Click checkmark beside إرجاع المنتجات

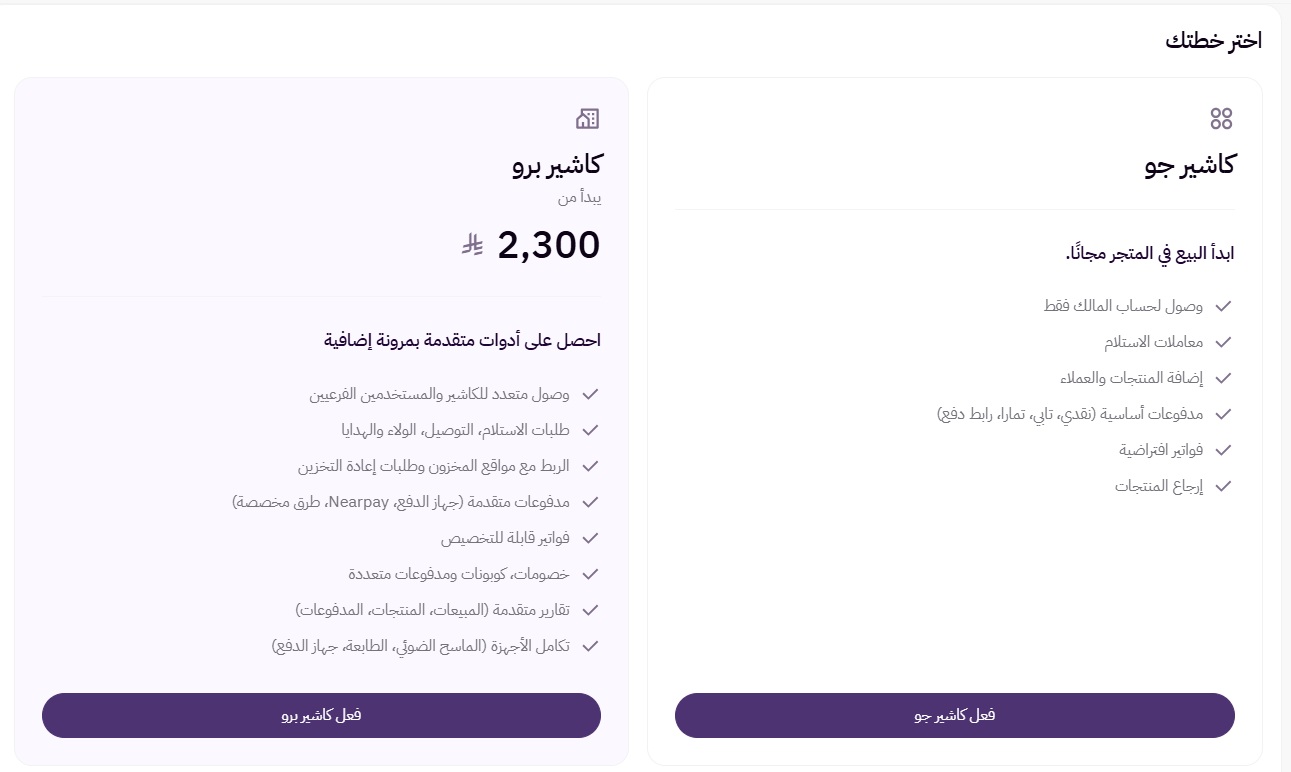pyautogui.click(x=1222, y=486)
